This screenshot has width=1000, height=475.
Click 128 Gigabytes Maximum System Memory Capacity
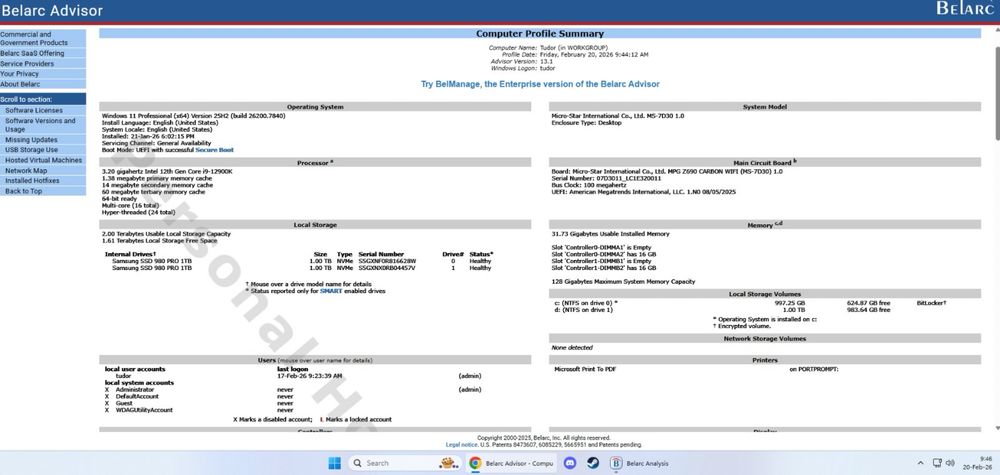(x=623, y=281)
